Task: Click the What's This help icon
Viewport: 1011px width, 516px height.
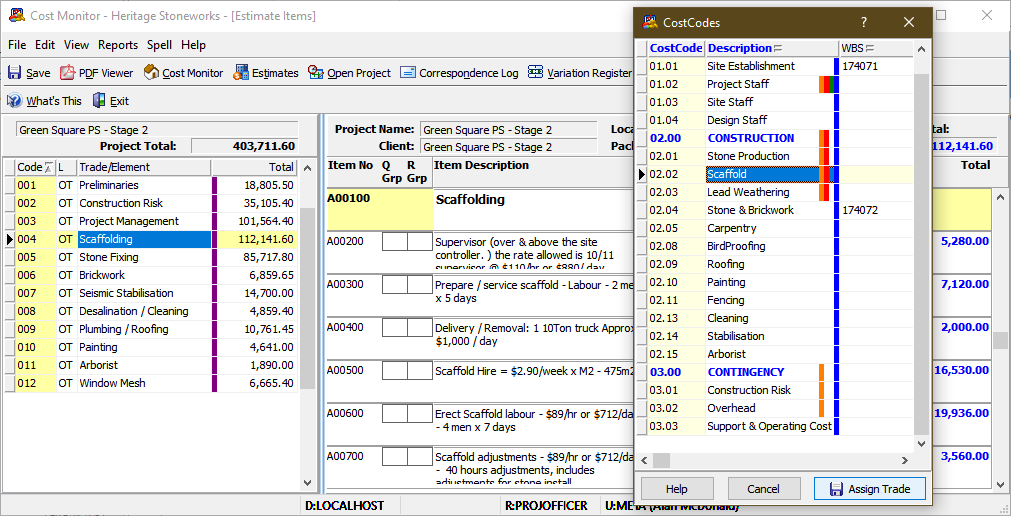Action: tap(15, 101)
